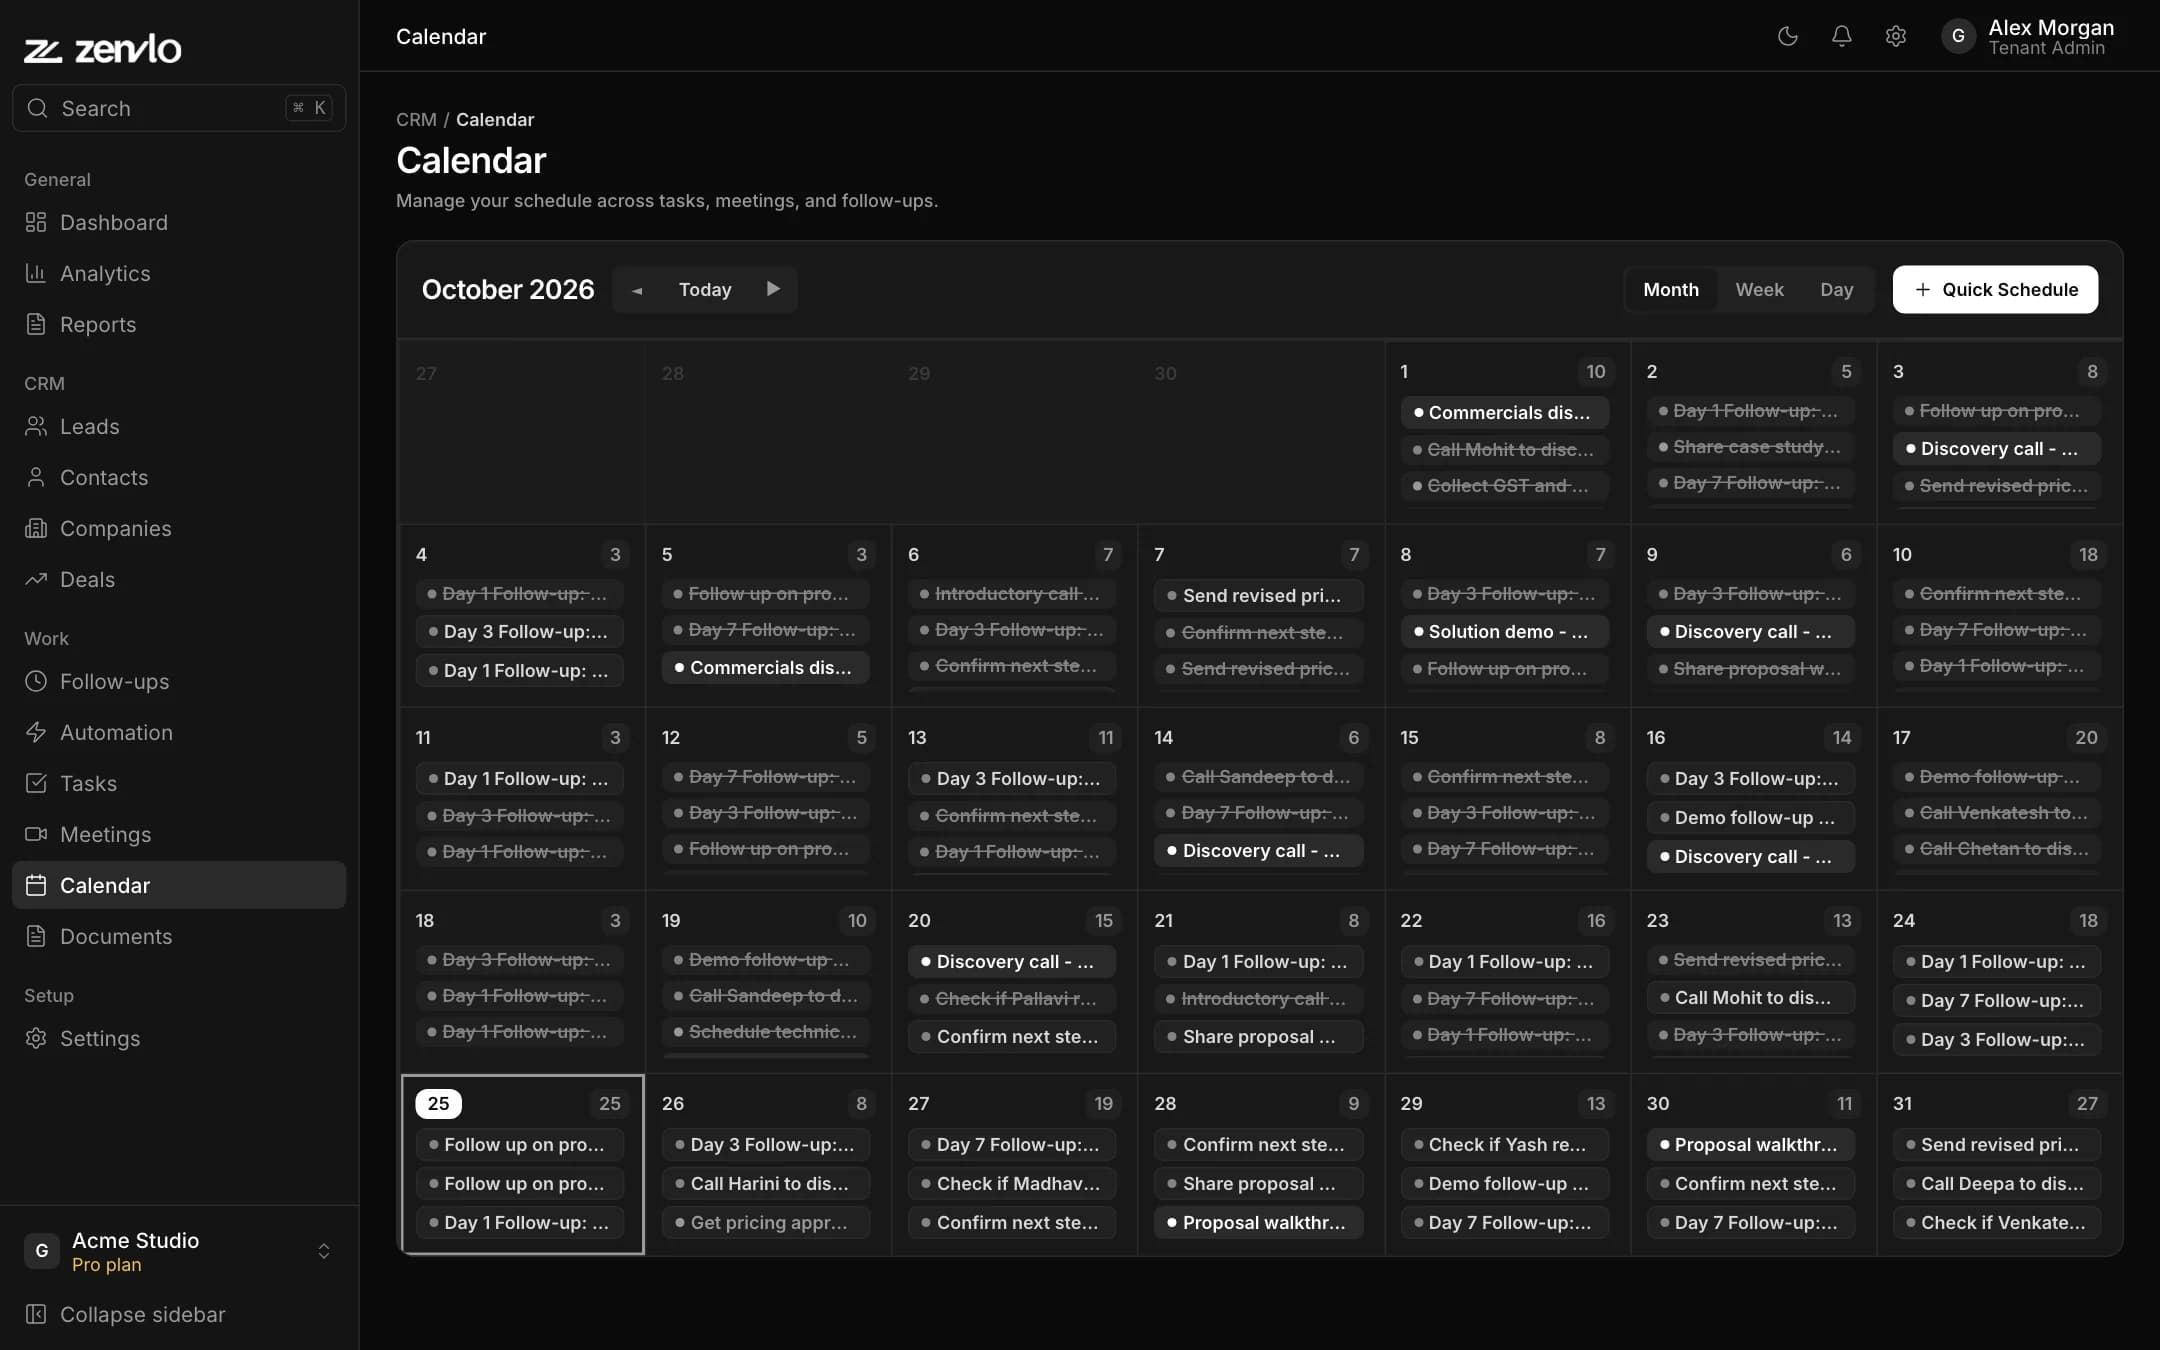This screenshot has width=2160, height=1350.
Task: Open Contacts list
Action: [179, 477]
